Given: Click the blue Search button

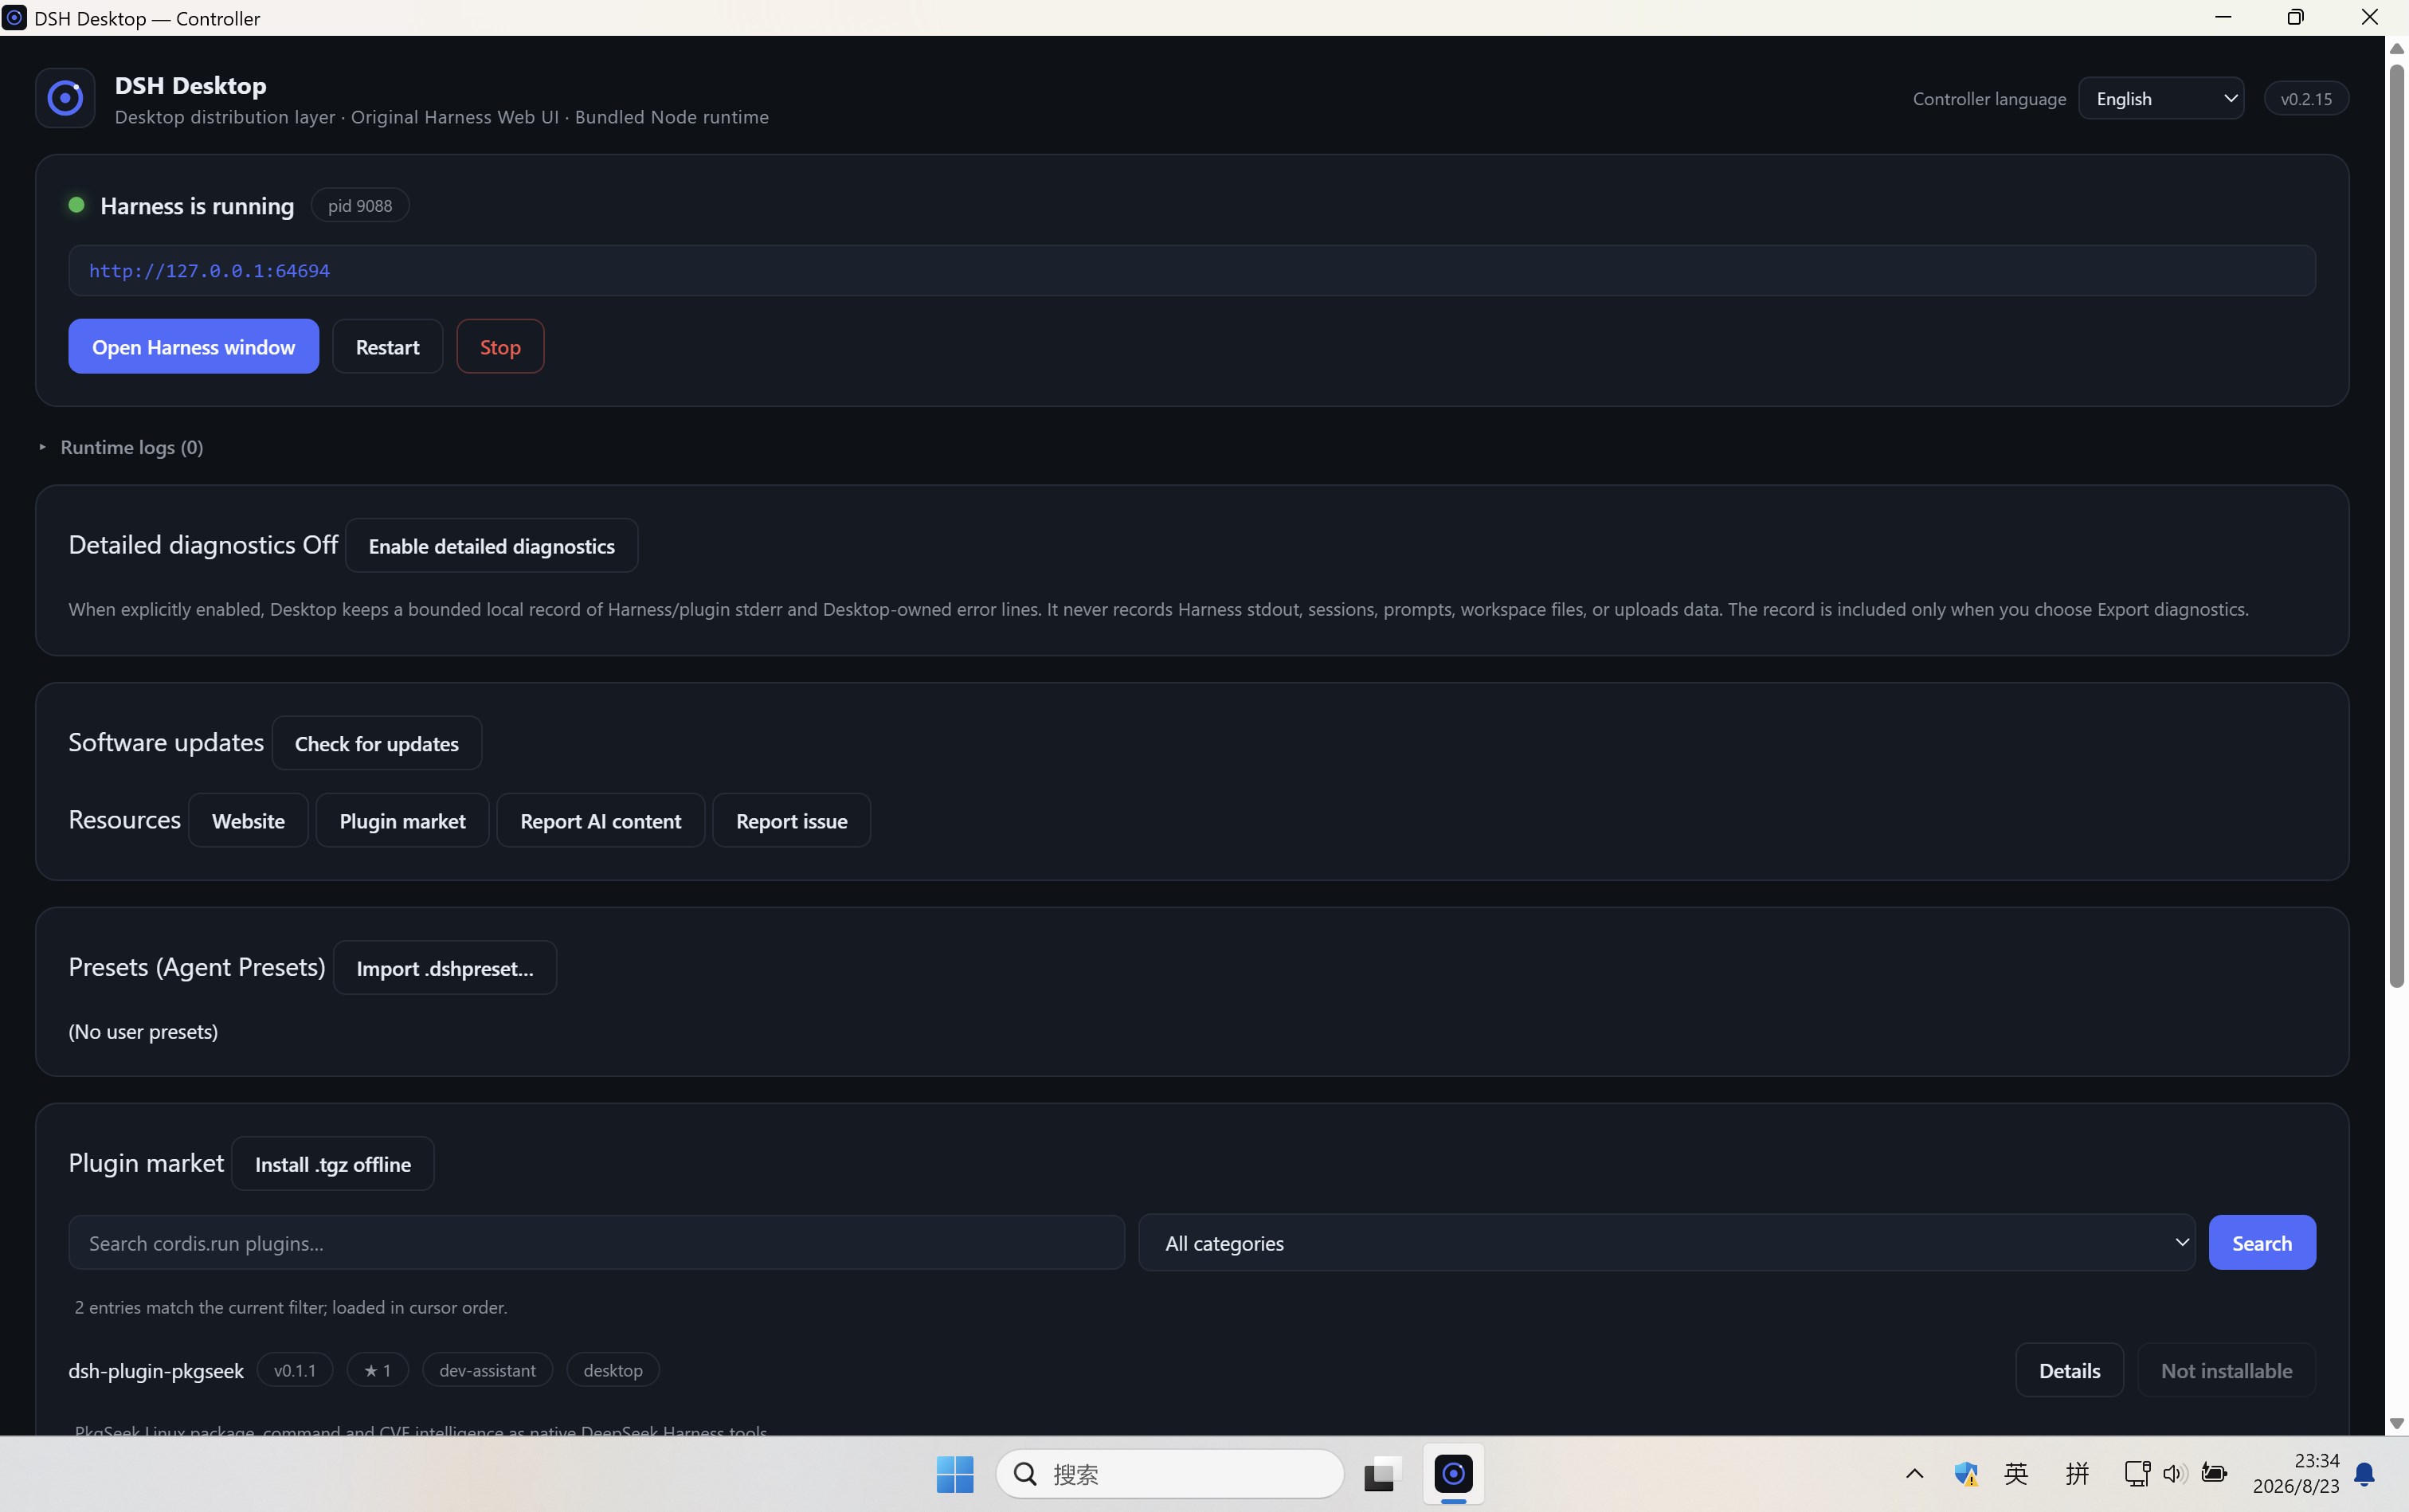Looking at the screenshot, I should [x=2262, y=1243].
